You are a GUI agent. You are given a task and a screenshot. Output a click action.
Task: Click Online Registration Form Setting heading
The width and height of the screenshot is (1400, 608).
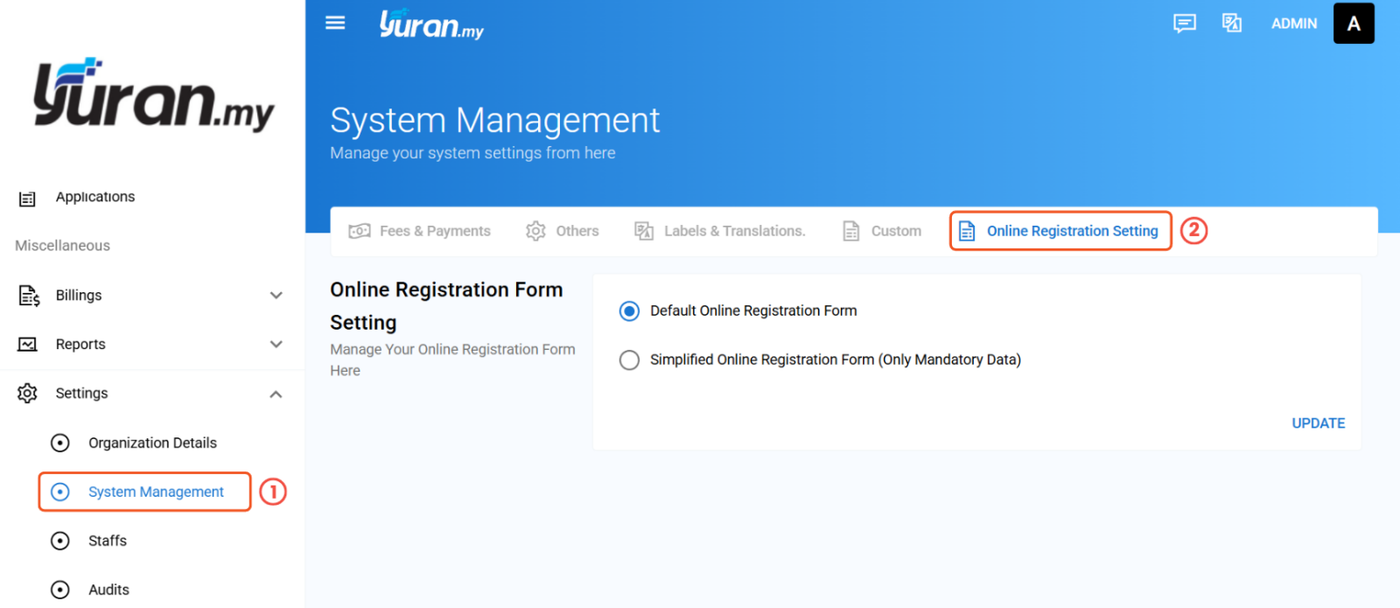(x=447, y=306)
